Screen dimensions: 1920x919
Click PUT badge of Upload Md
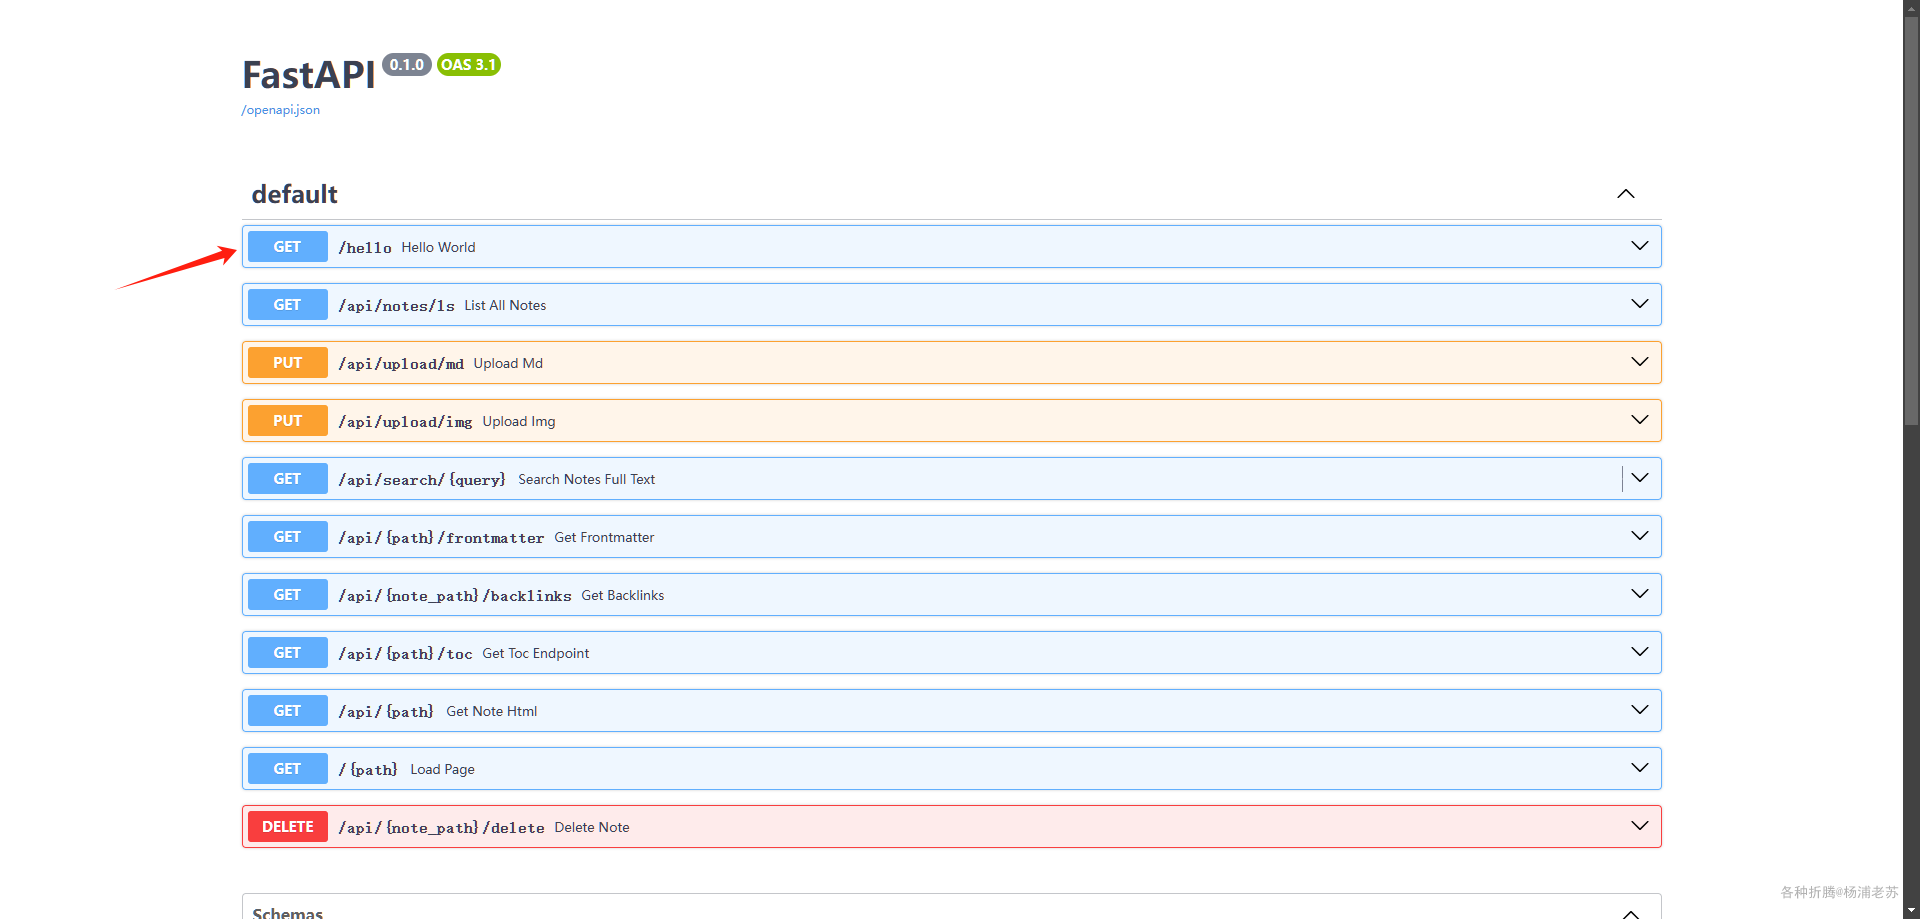[288, 363]
